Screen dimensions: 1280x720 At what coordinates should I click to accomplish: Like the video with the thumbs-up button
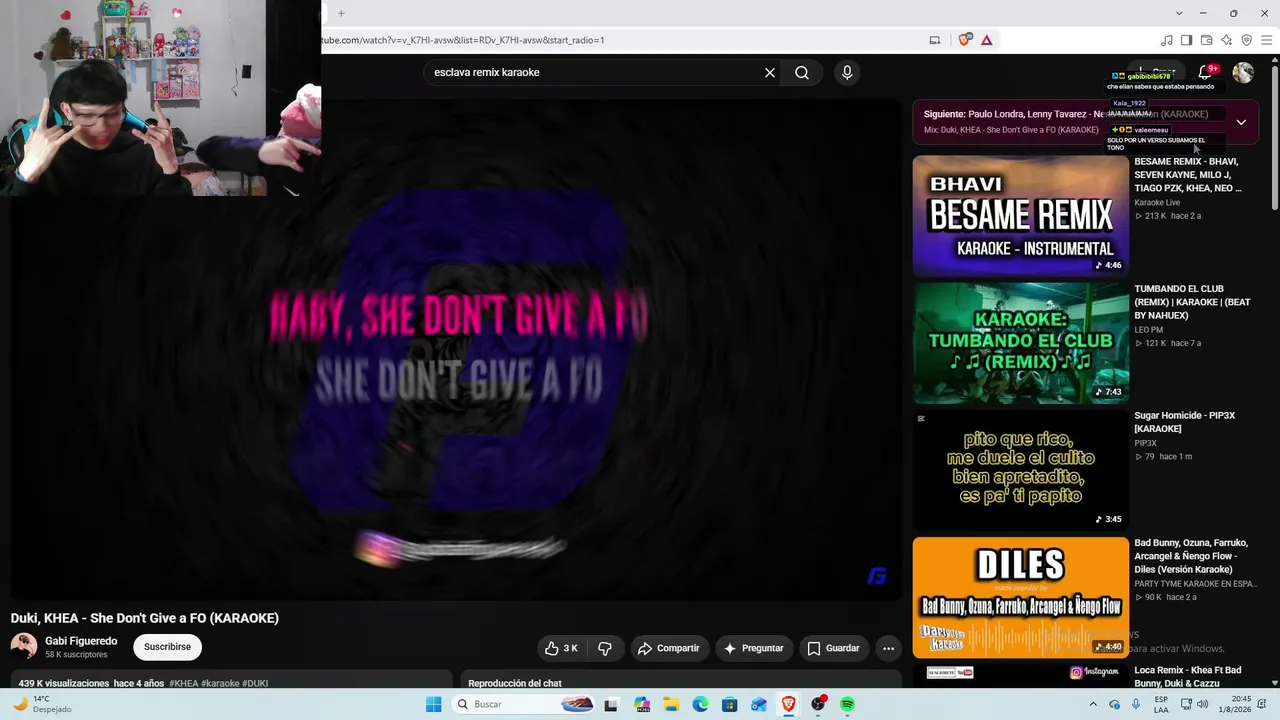pos(562,648)
